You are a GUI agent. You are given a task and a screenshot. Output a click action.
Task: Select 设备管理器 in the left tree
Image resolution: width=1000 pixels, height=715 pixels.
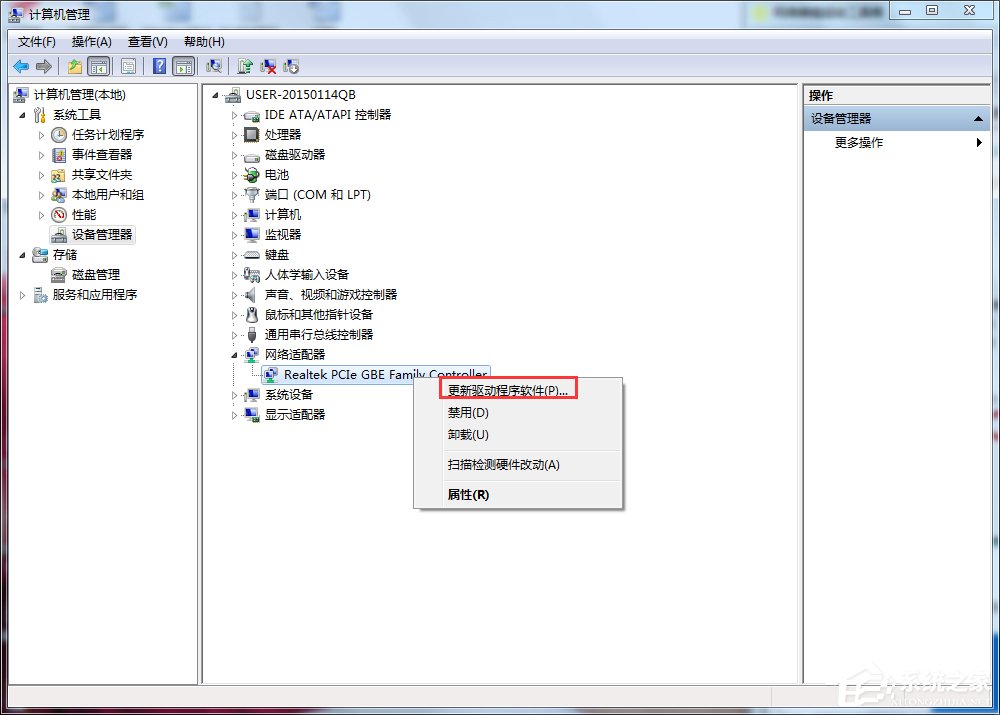tap(101, 234)
